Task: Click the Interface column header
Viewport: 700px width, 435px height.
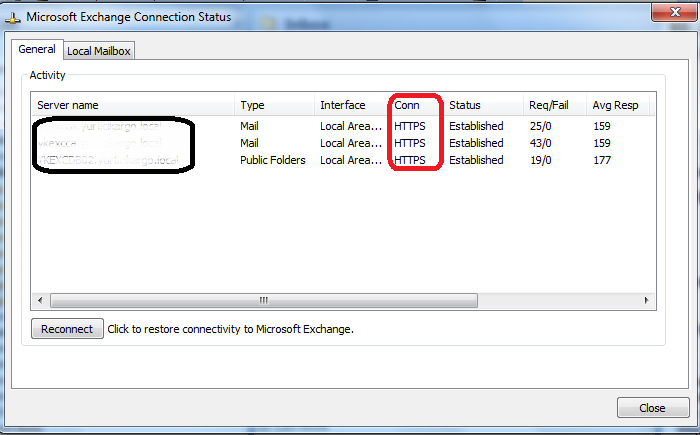Action: 351,105
